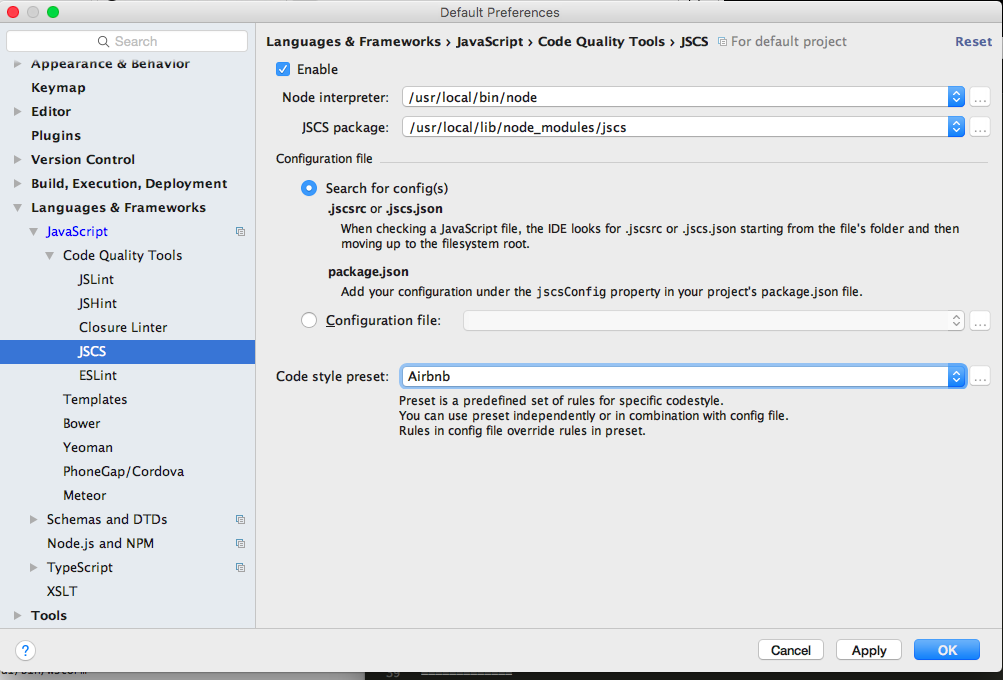The width and height of the screenshot is (1003, 680).
Task: Click the per-project settings icon beside JavaScript
Action: 240,231
